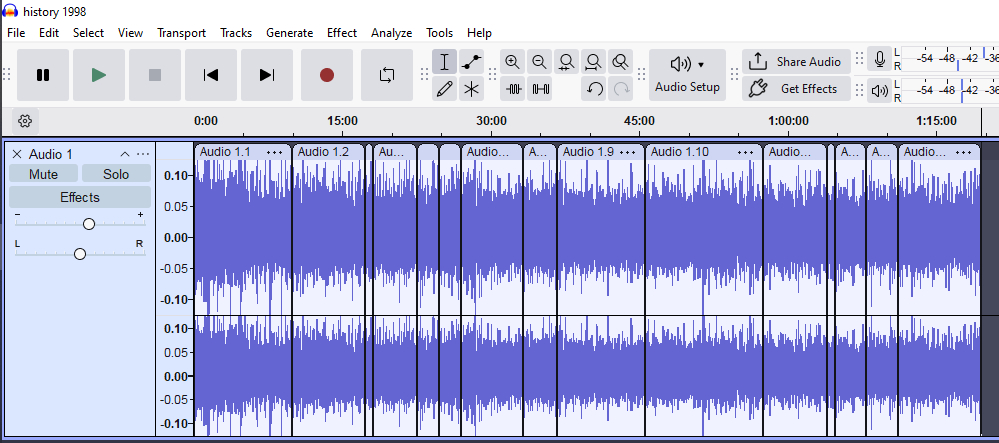The width and height of the screenshot is (999, 443).
Task: Solo the Audio 1 track
Action: pos(116,174)
